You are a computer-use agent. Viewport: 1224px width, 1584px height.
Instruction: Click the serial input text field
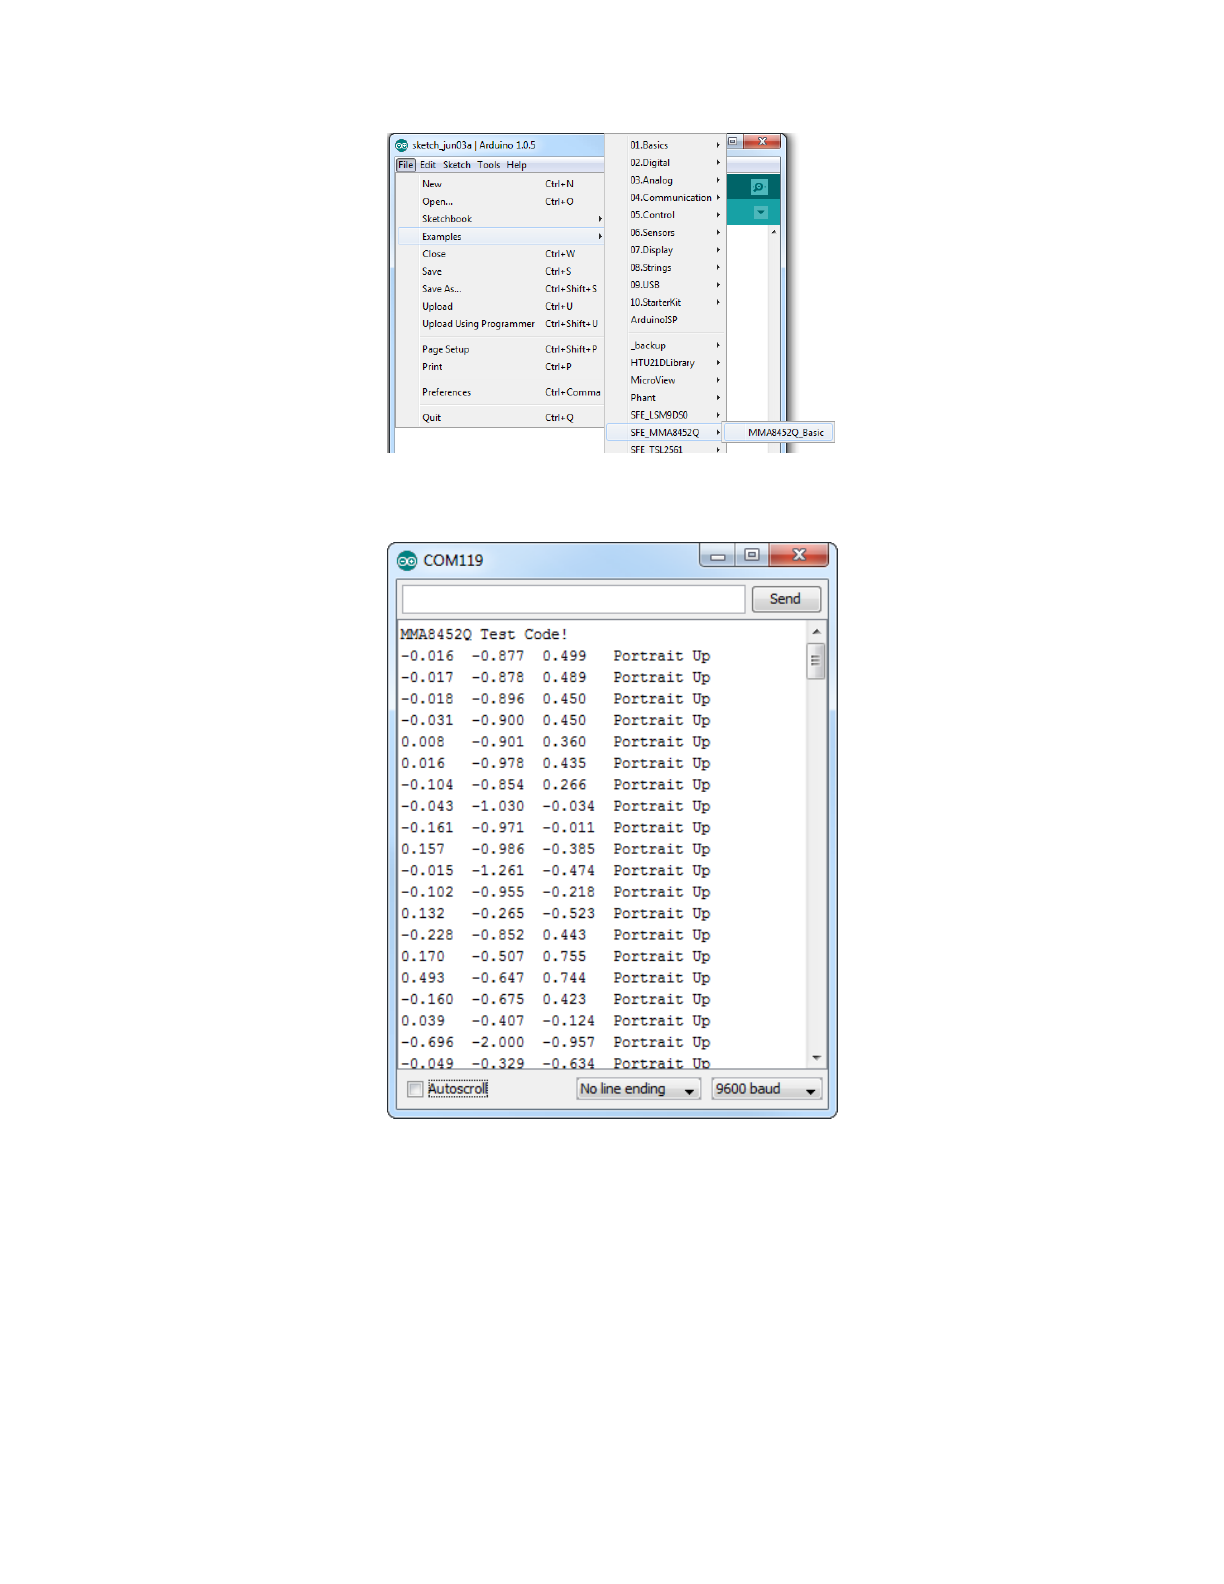pos(574,599)
